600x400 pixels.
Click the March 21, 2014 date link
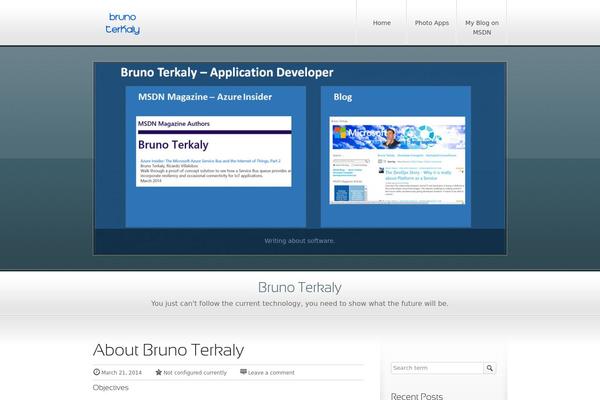121,372
